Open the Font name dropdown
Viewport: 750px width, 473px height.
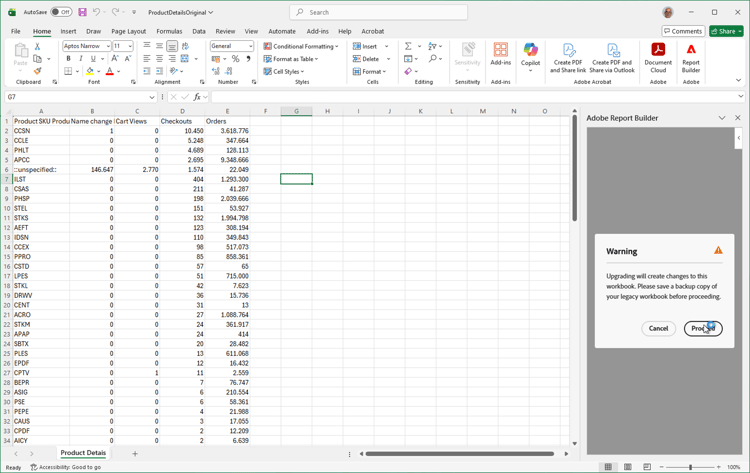108,46
